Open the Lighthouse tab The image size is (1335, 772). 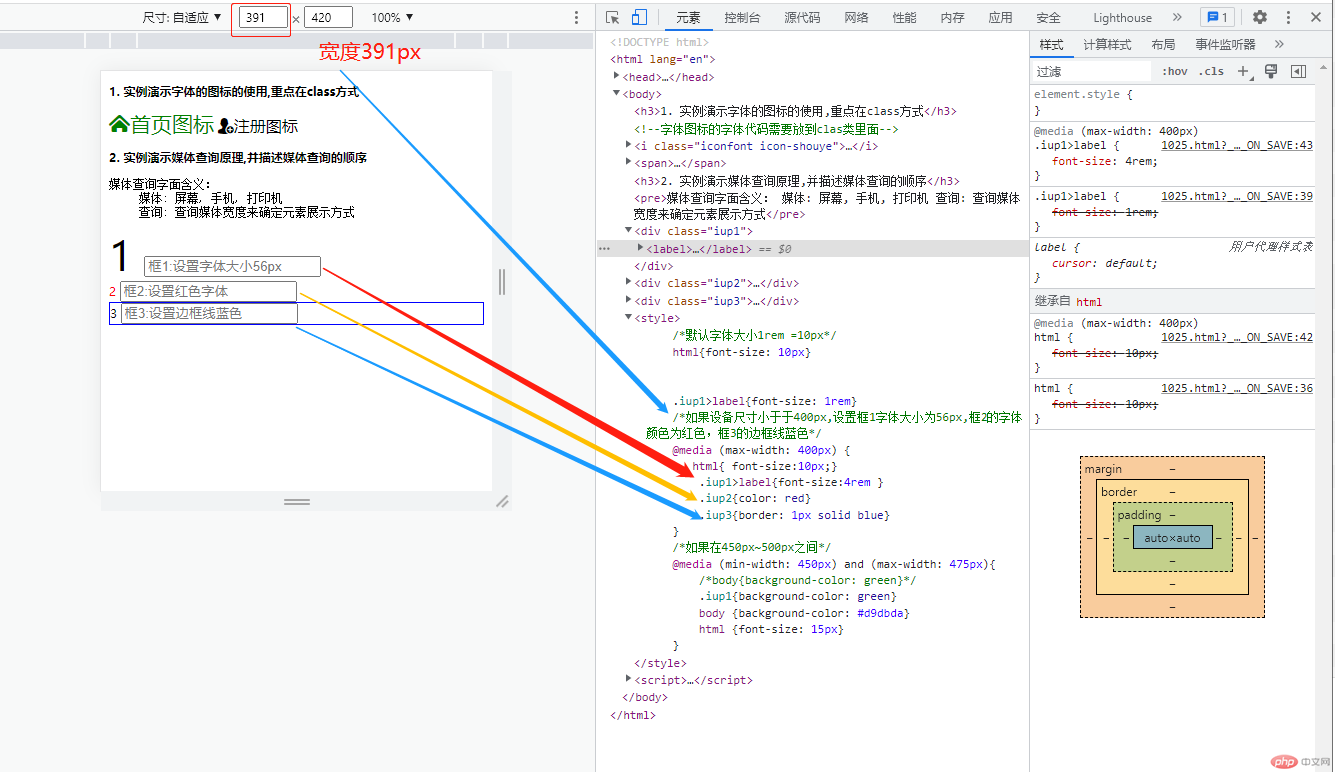coord(1122,17)
